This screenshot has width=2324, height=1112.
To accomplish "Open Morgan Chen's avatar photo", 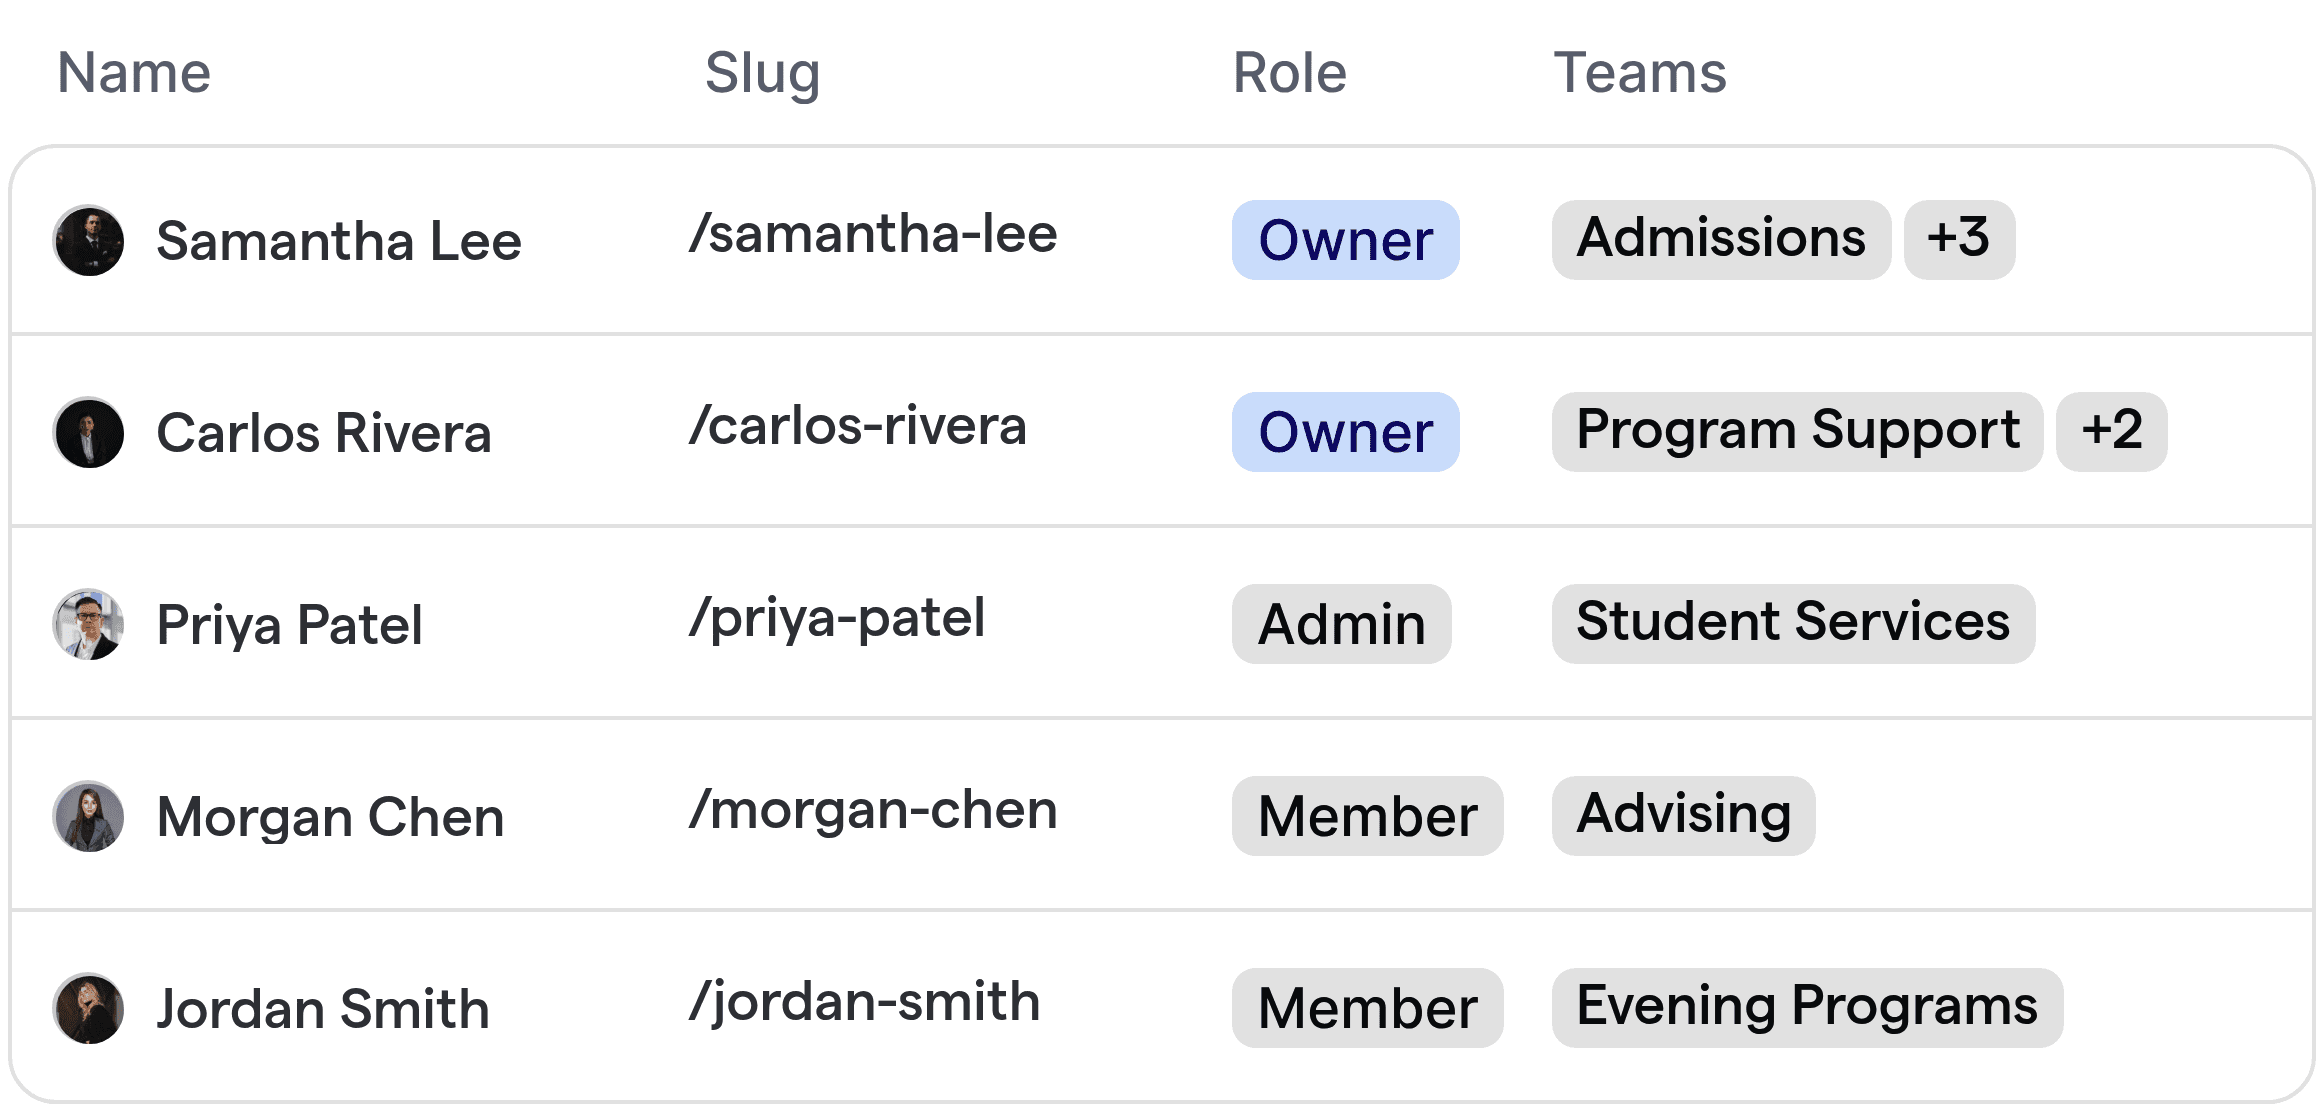I will coord(89,817).
